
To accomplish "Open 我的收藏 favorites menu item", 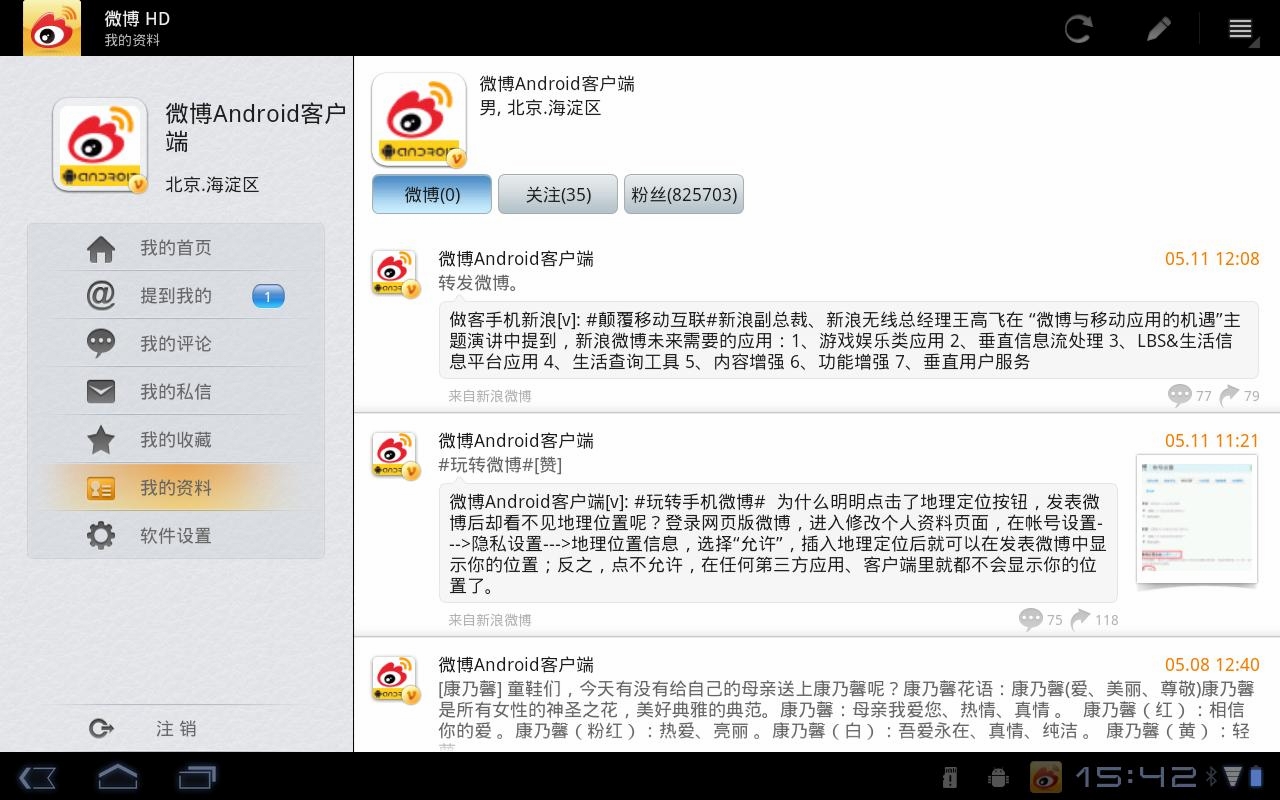I will pos(176,440).
